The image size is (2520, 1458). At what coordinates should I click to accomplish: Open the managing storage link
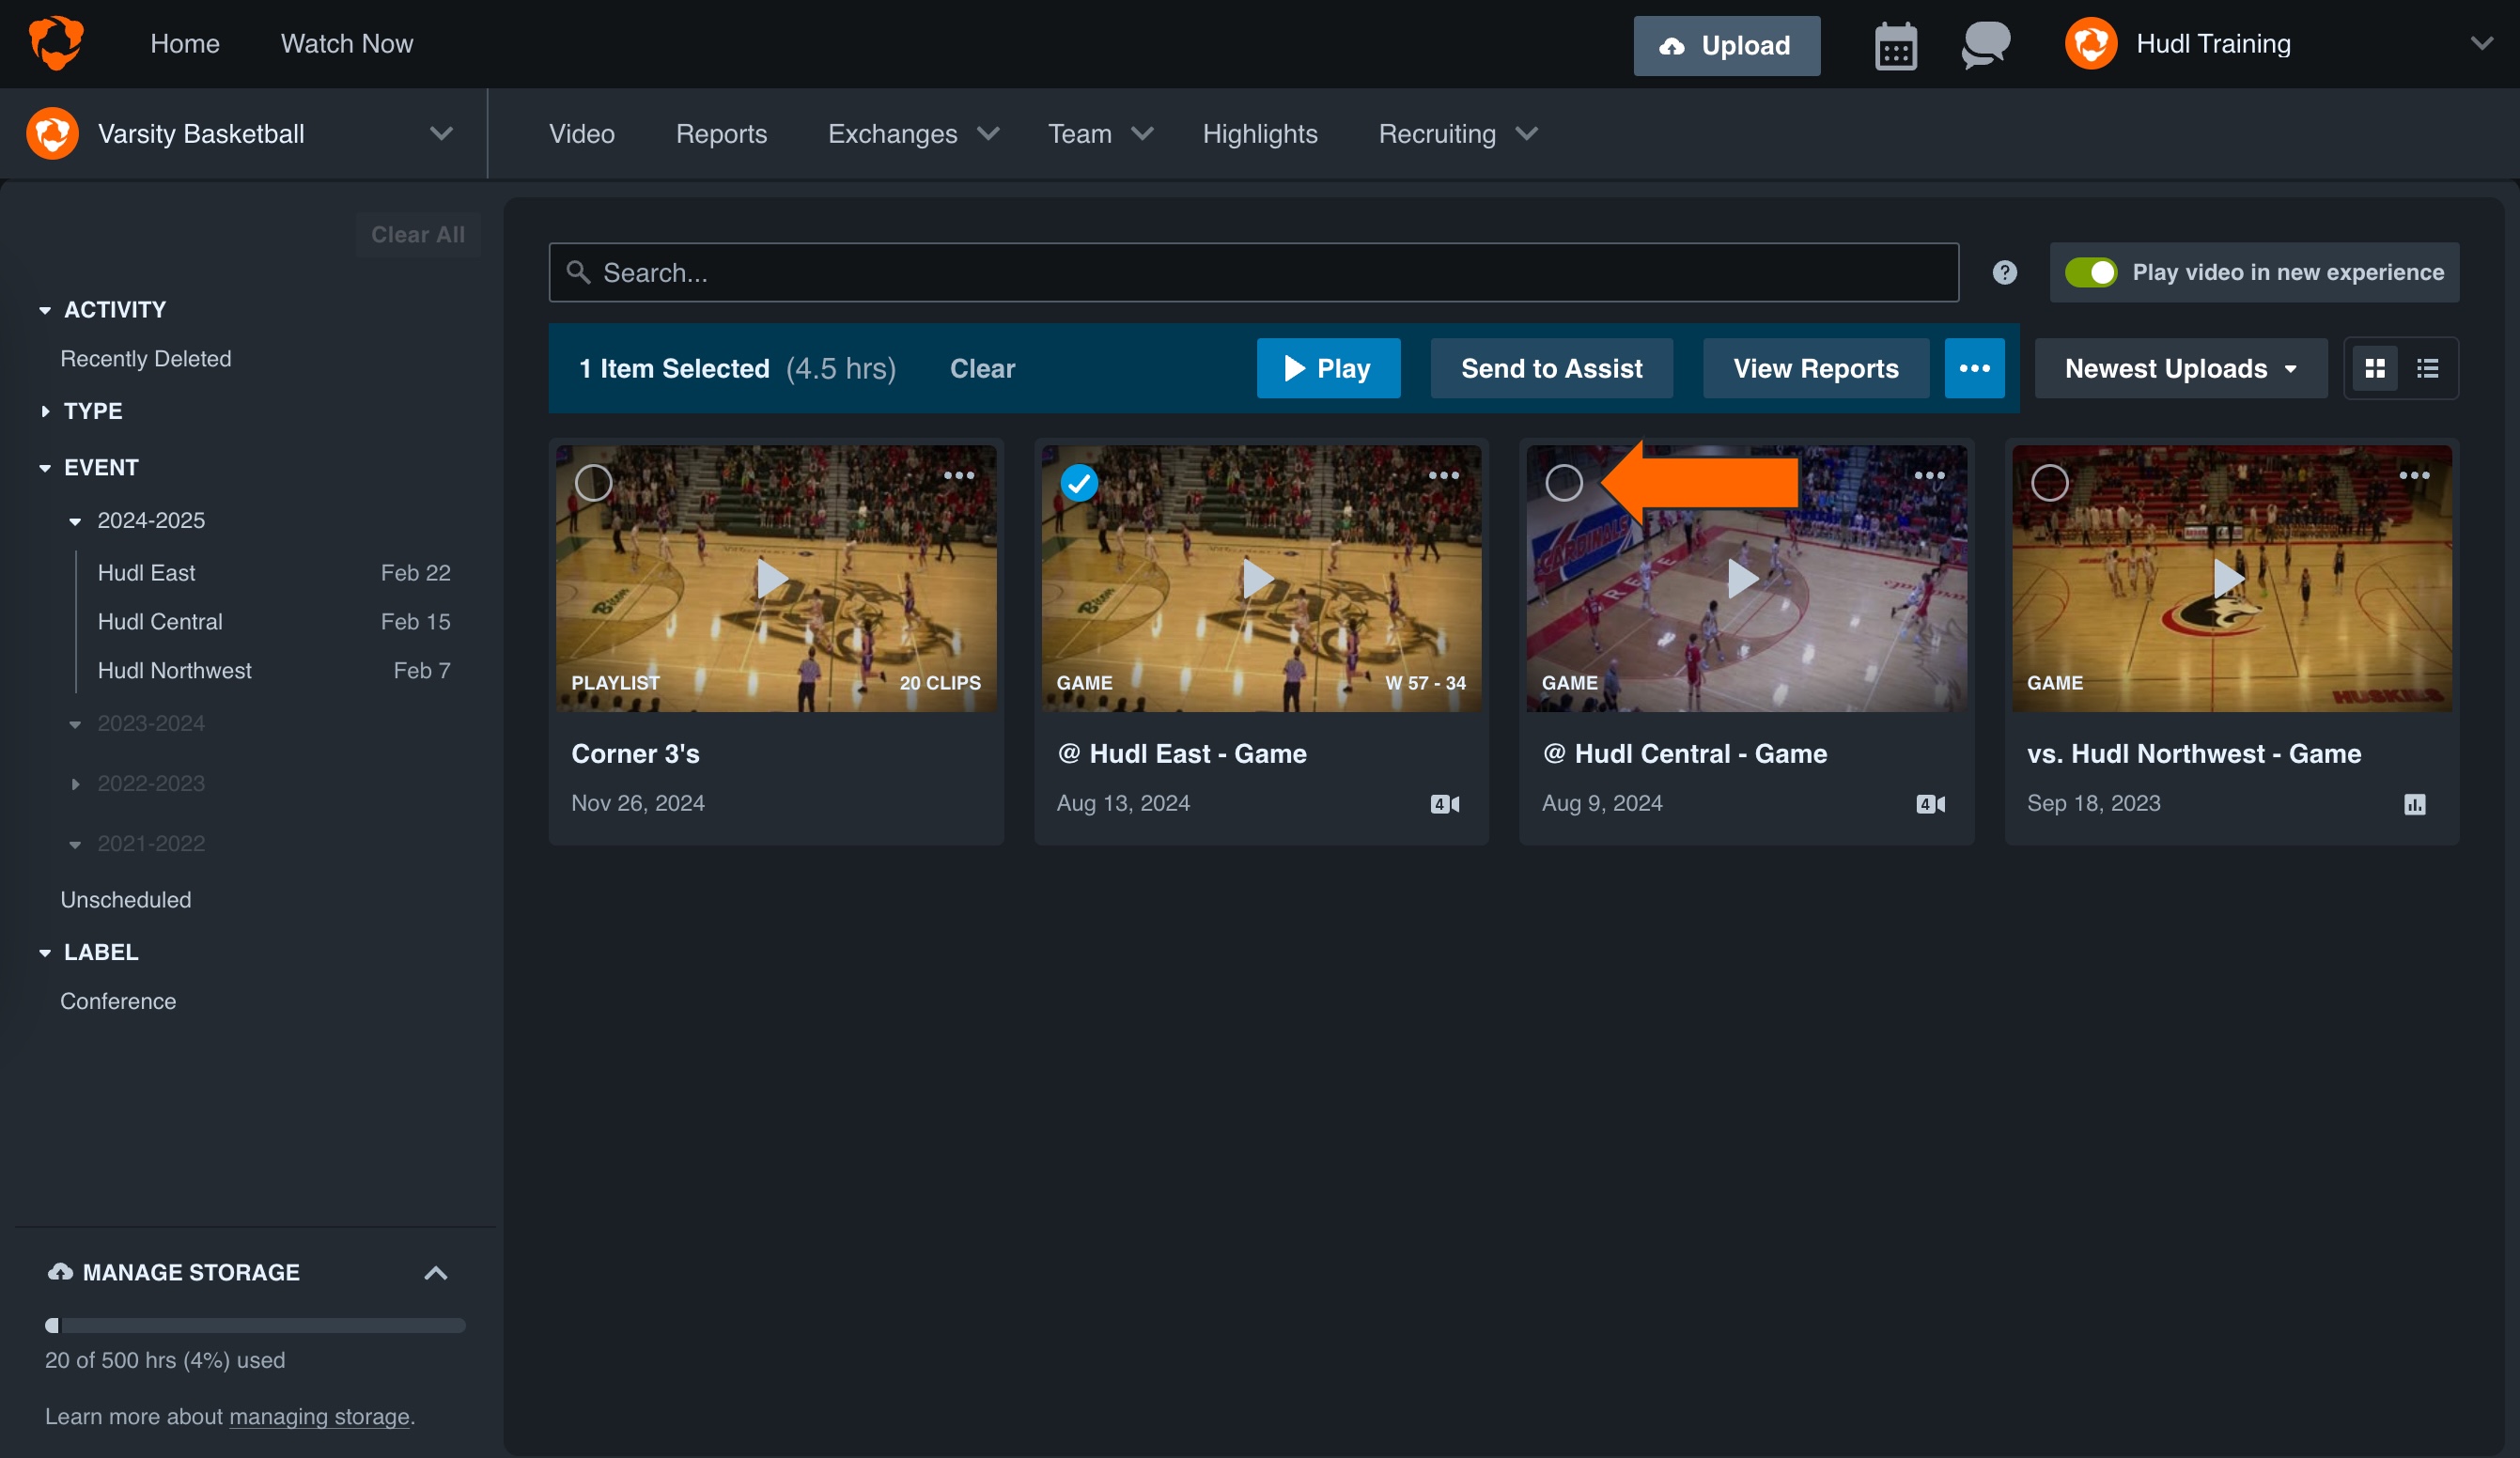tap(319, 1416)
